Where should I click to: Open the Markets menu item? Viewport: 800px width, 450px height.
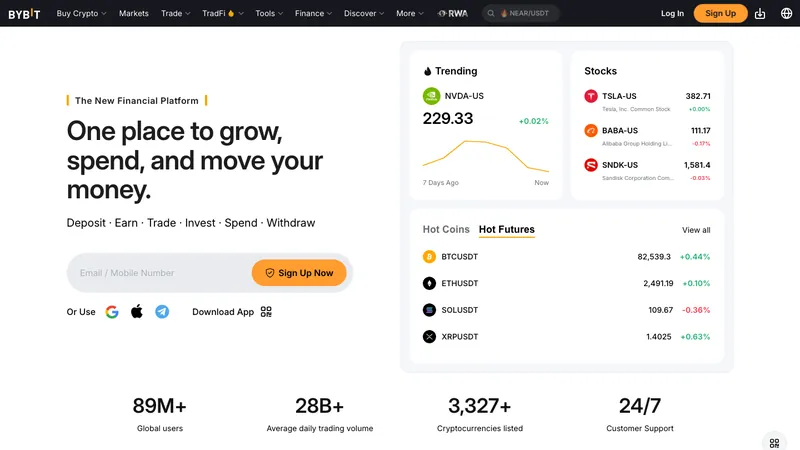coord(134,14)
